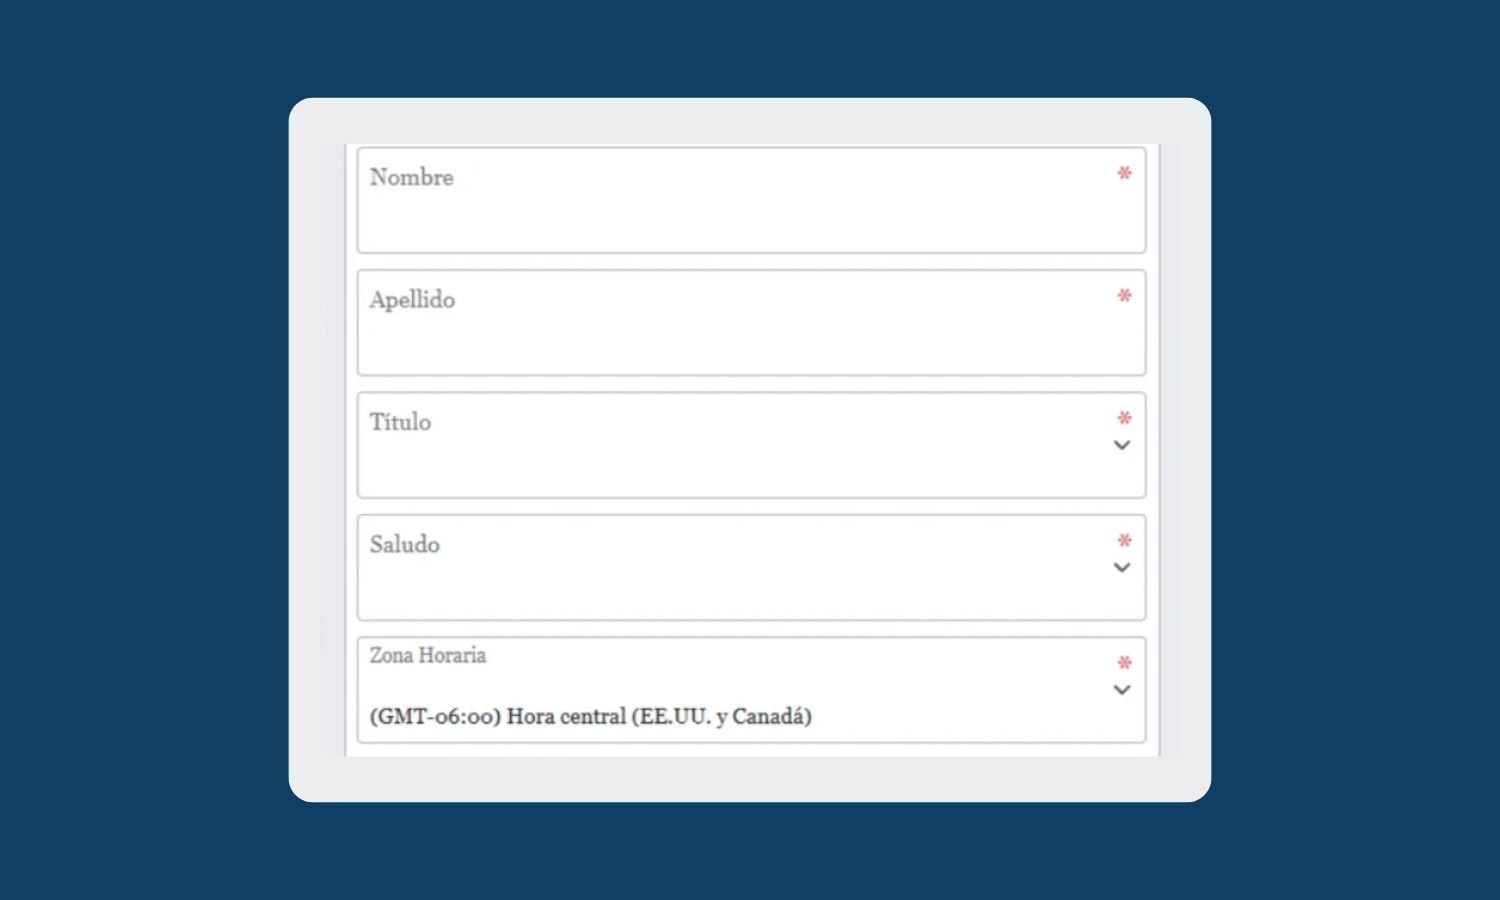Expand the Saludo dropdown list

[x=750, y=582]
